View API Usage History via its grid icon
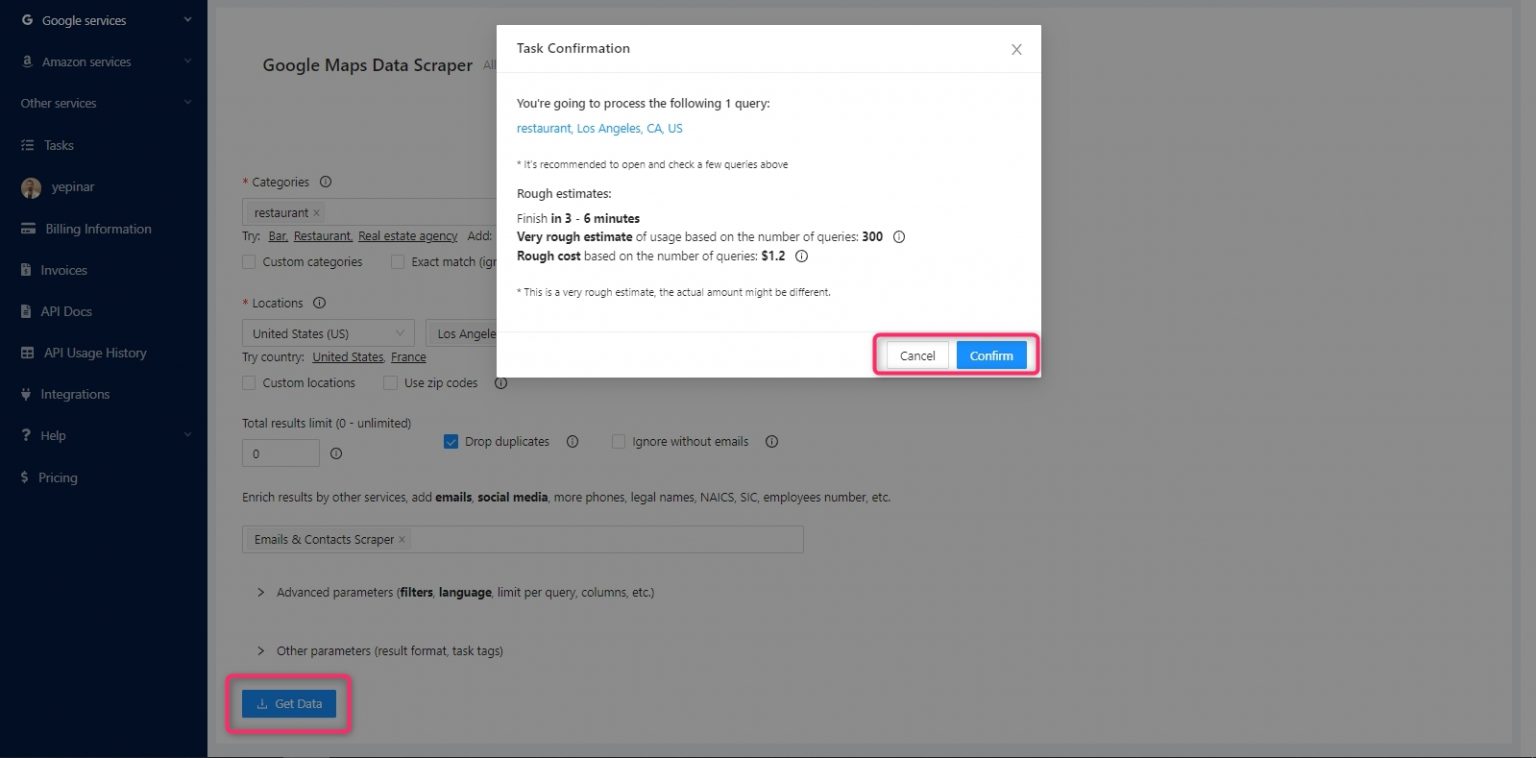 [28, 352]
